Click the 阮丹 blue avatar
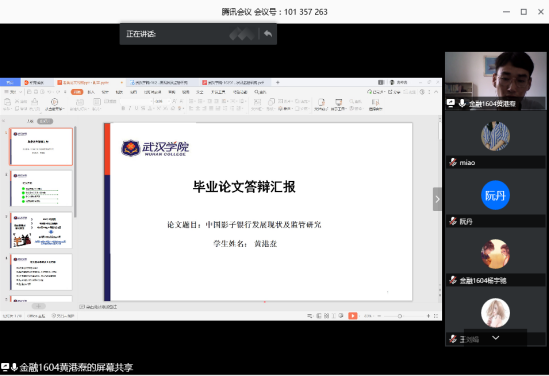Screen dimensions: 549x376 [x=495, y=195]
